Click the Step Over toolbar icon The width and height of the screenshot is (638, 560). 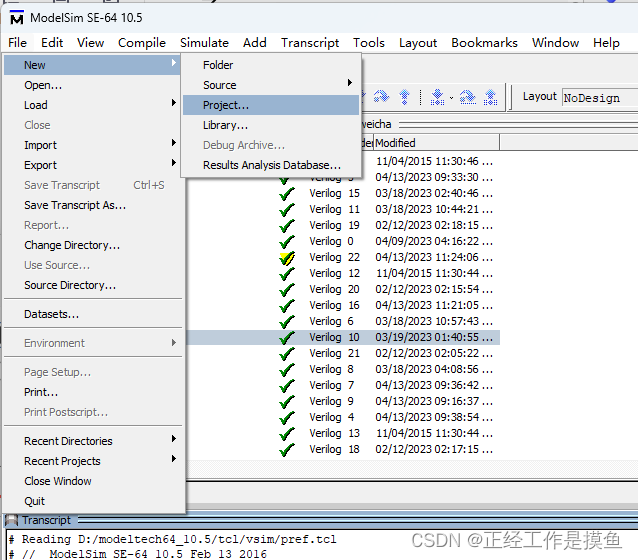(381, 96)
